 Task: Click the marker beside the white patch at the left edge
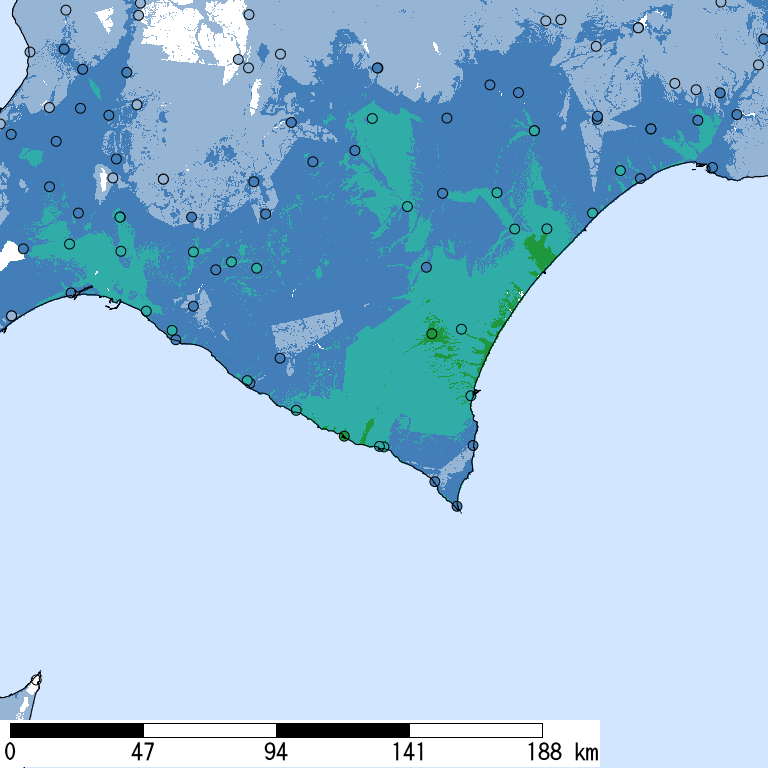(x=24, y=249)
